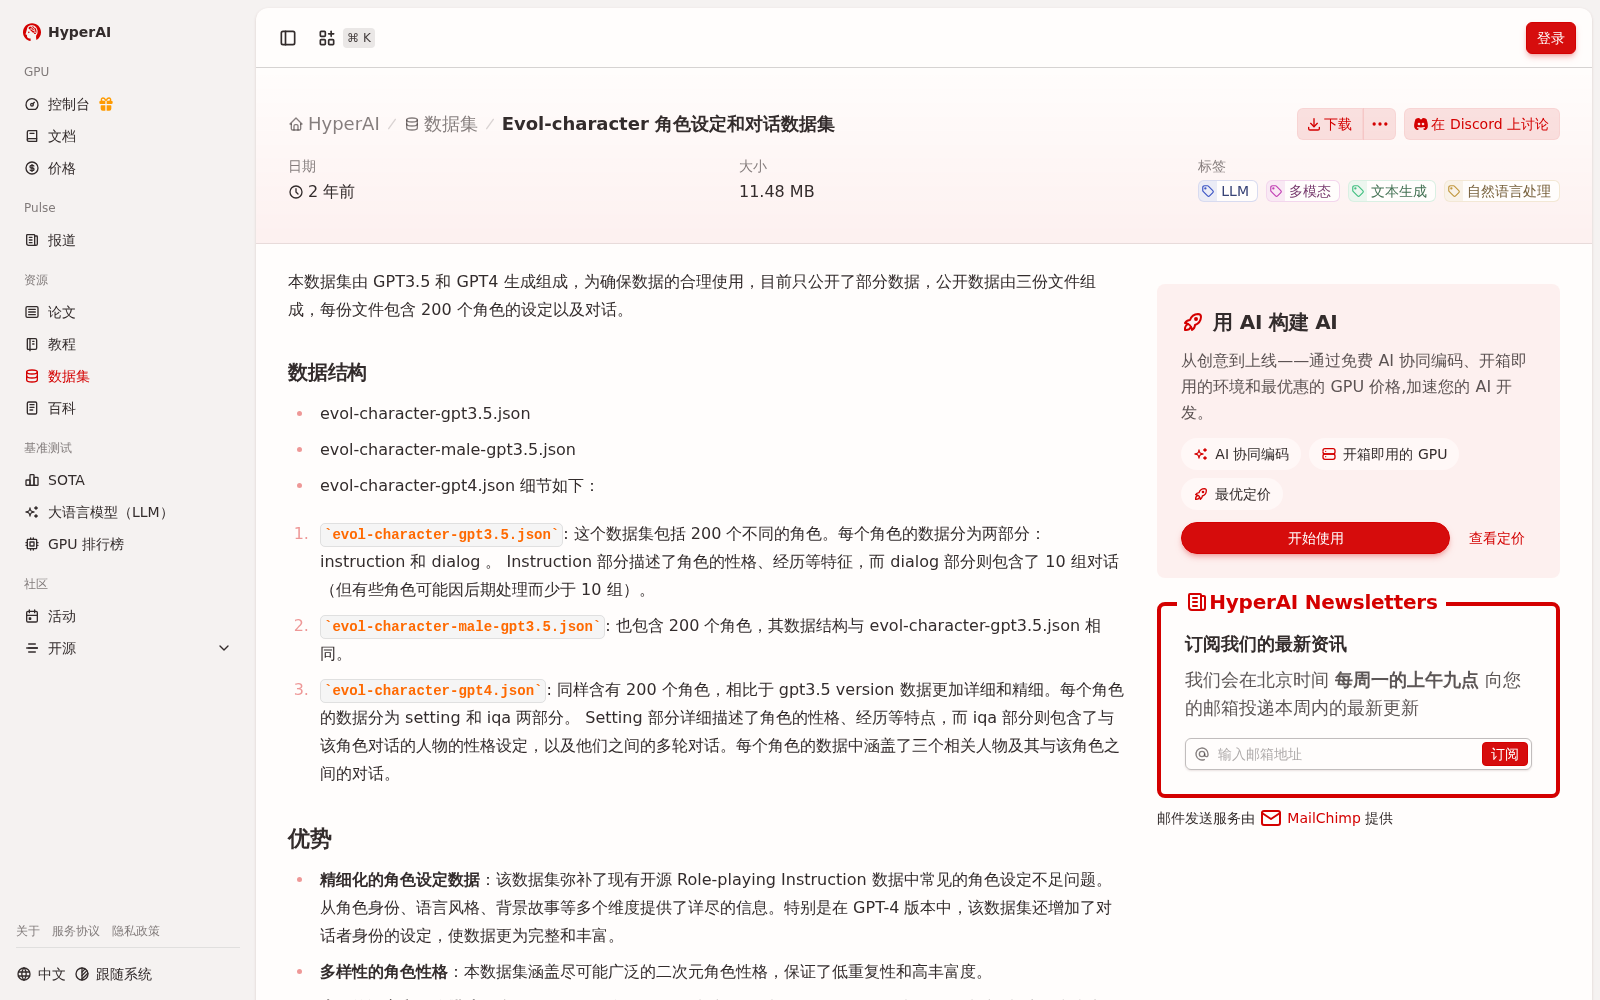Click the newsletter icon by HyperAI Newsletters
The height and width of the screenshot is (1000, 1600).
(1196, 602)
